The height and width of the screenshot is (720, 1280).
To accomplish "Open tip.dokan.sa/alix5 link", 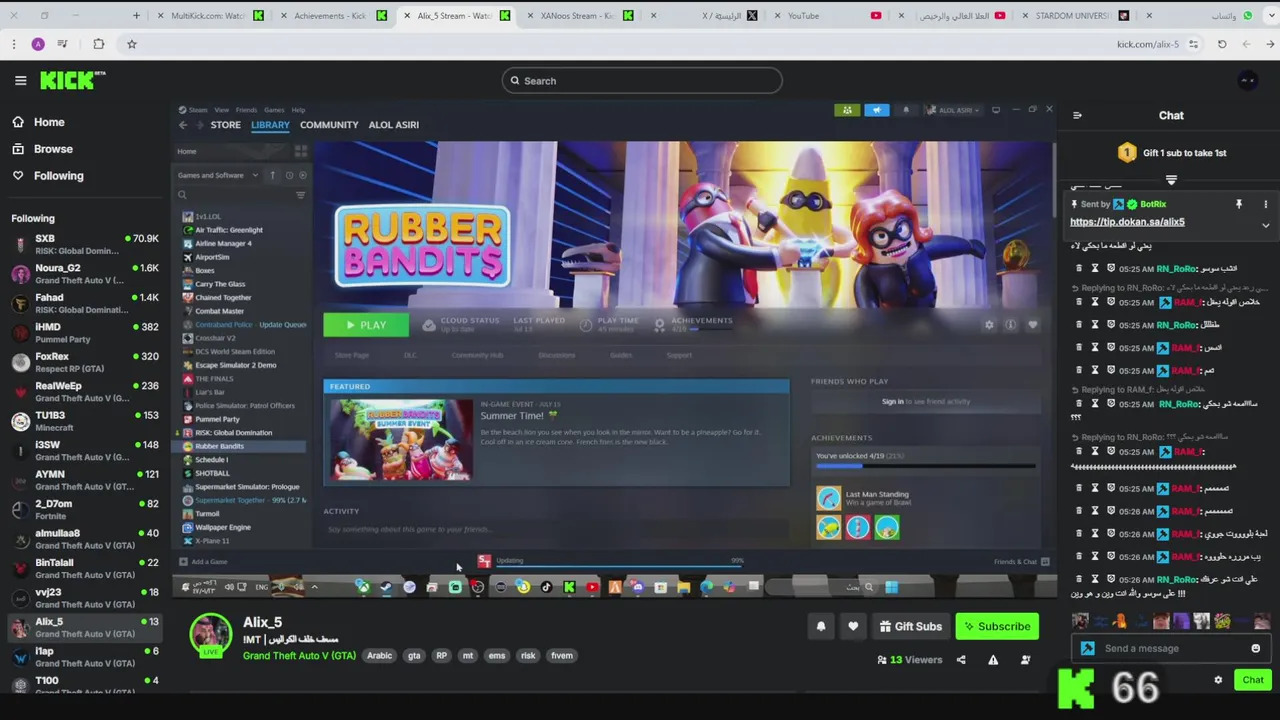I will coord(1127,222).
